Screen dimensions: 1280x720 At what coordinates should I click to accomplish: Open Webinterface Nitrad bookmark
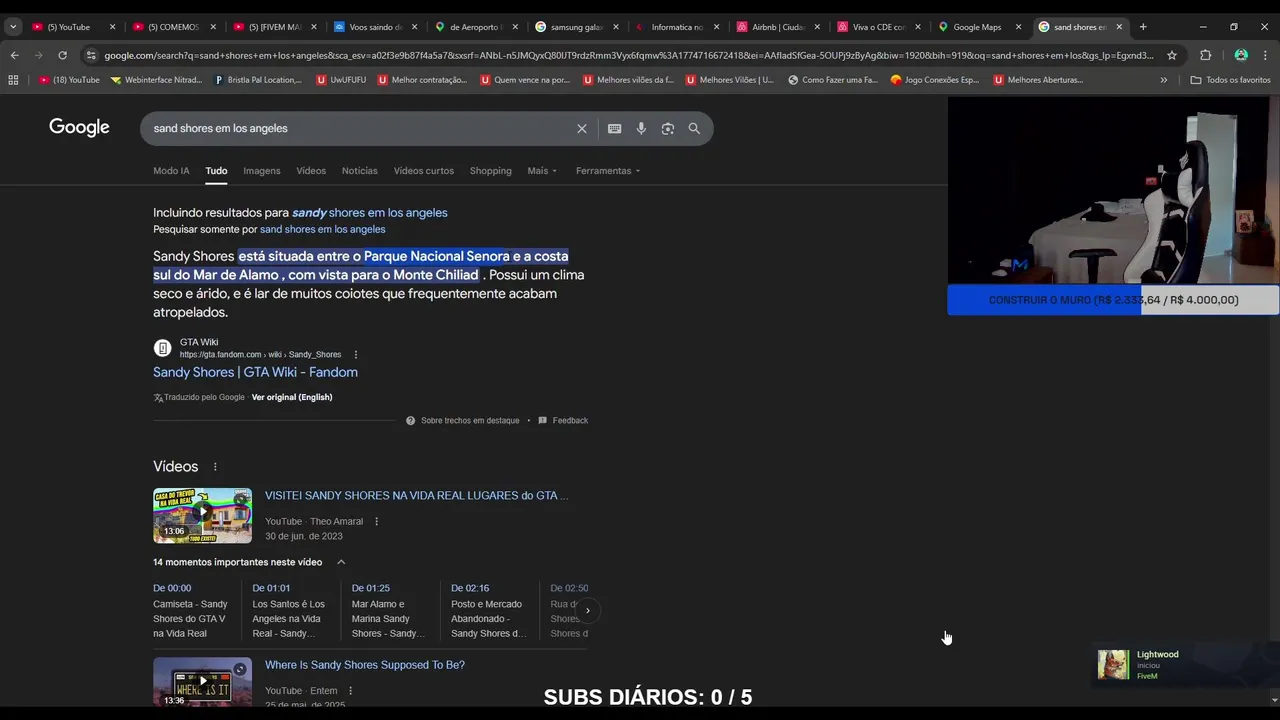click(x=156, y=80)
